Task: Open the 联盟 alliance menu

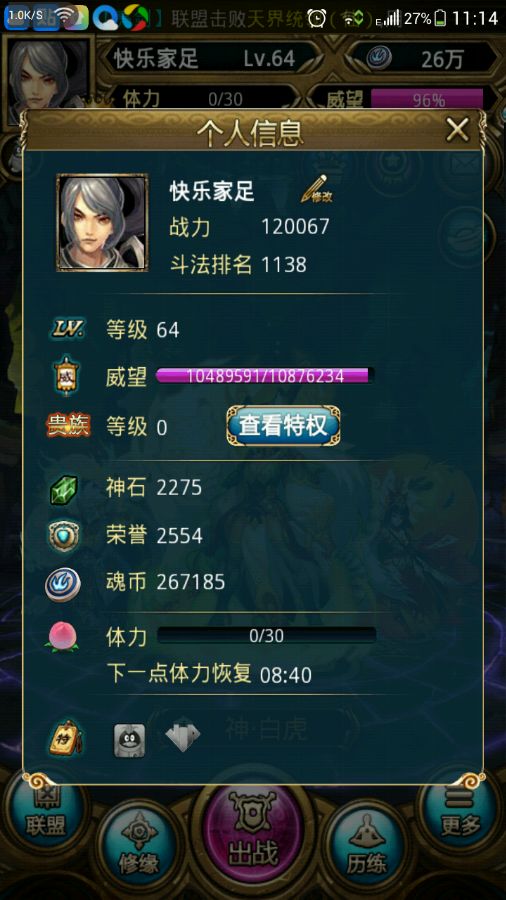Action: coord(45,815)
